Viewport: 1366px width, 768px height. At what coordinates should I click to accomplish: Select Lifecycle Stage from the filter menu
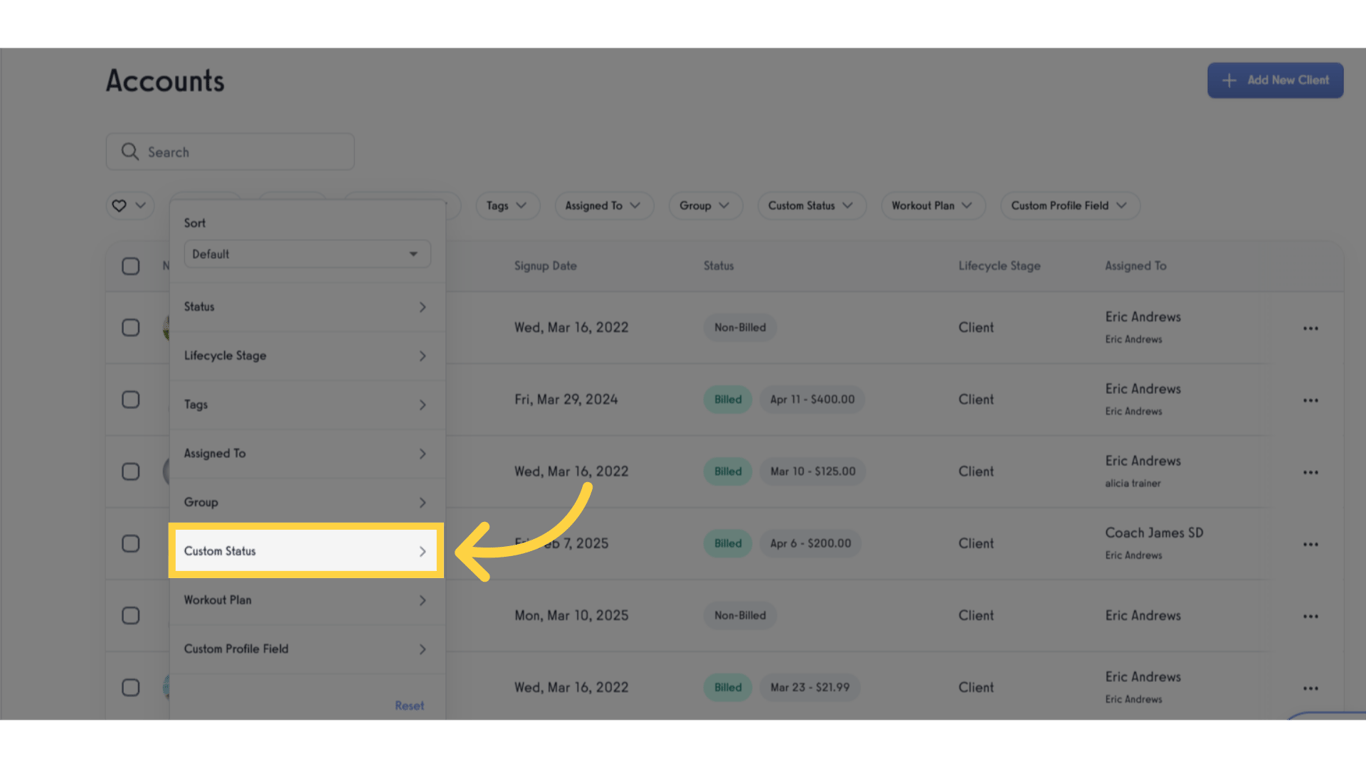307,355
